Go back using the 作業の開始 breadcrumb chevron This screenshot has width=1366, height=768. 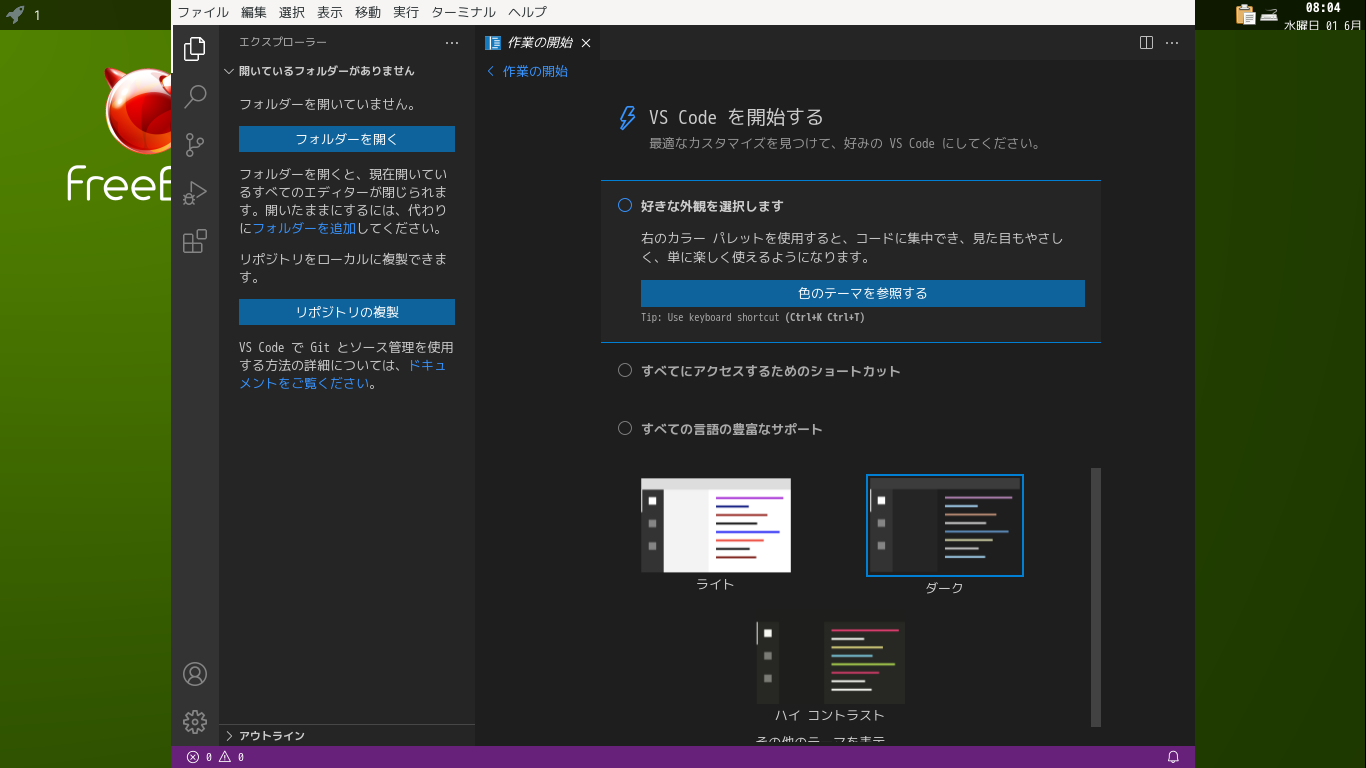point(491,71)
